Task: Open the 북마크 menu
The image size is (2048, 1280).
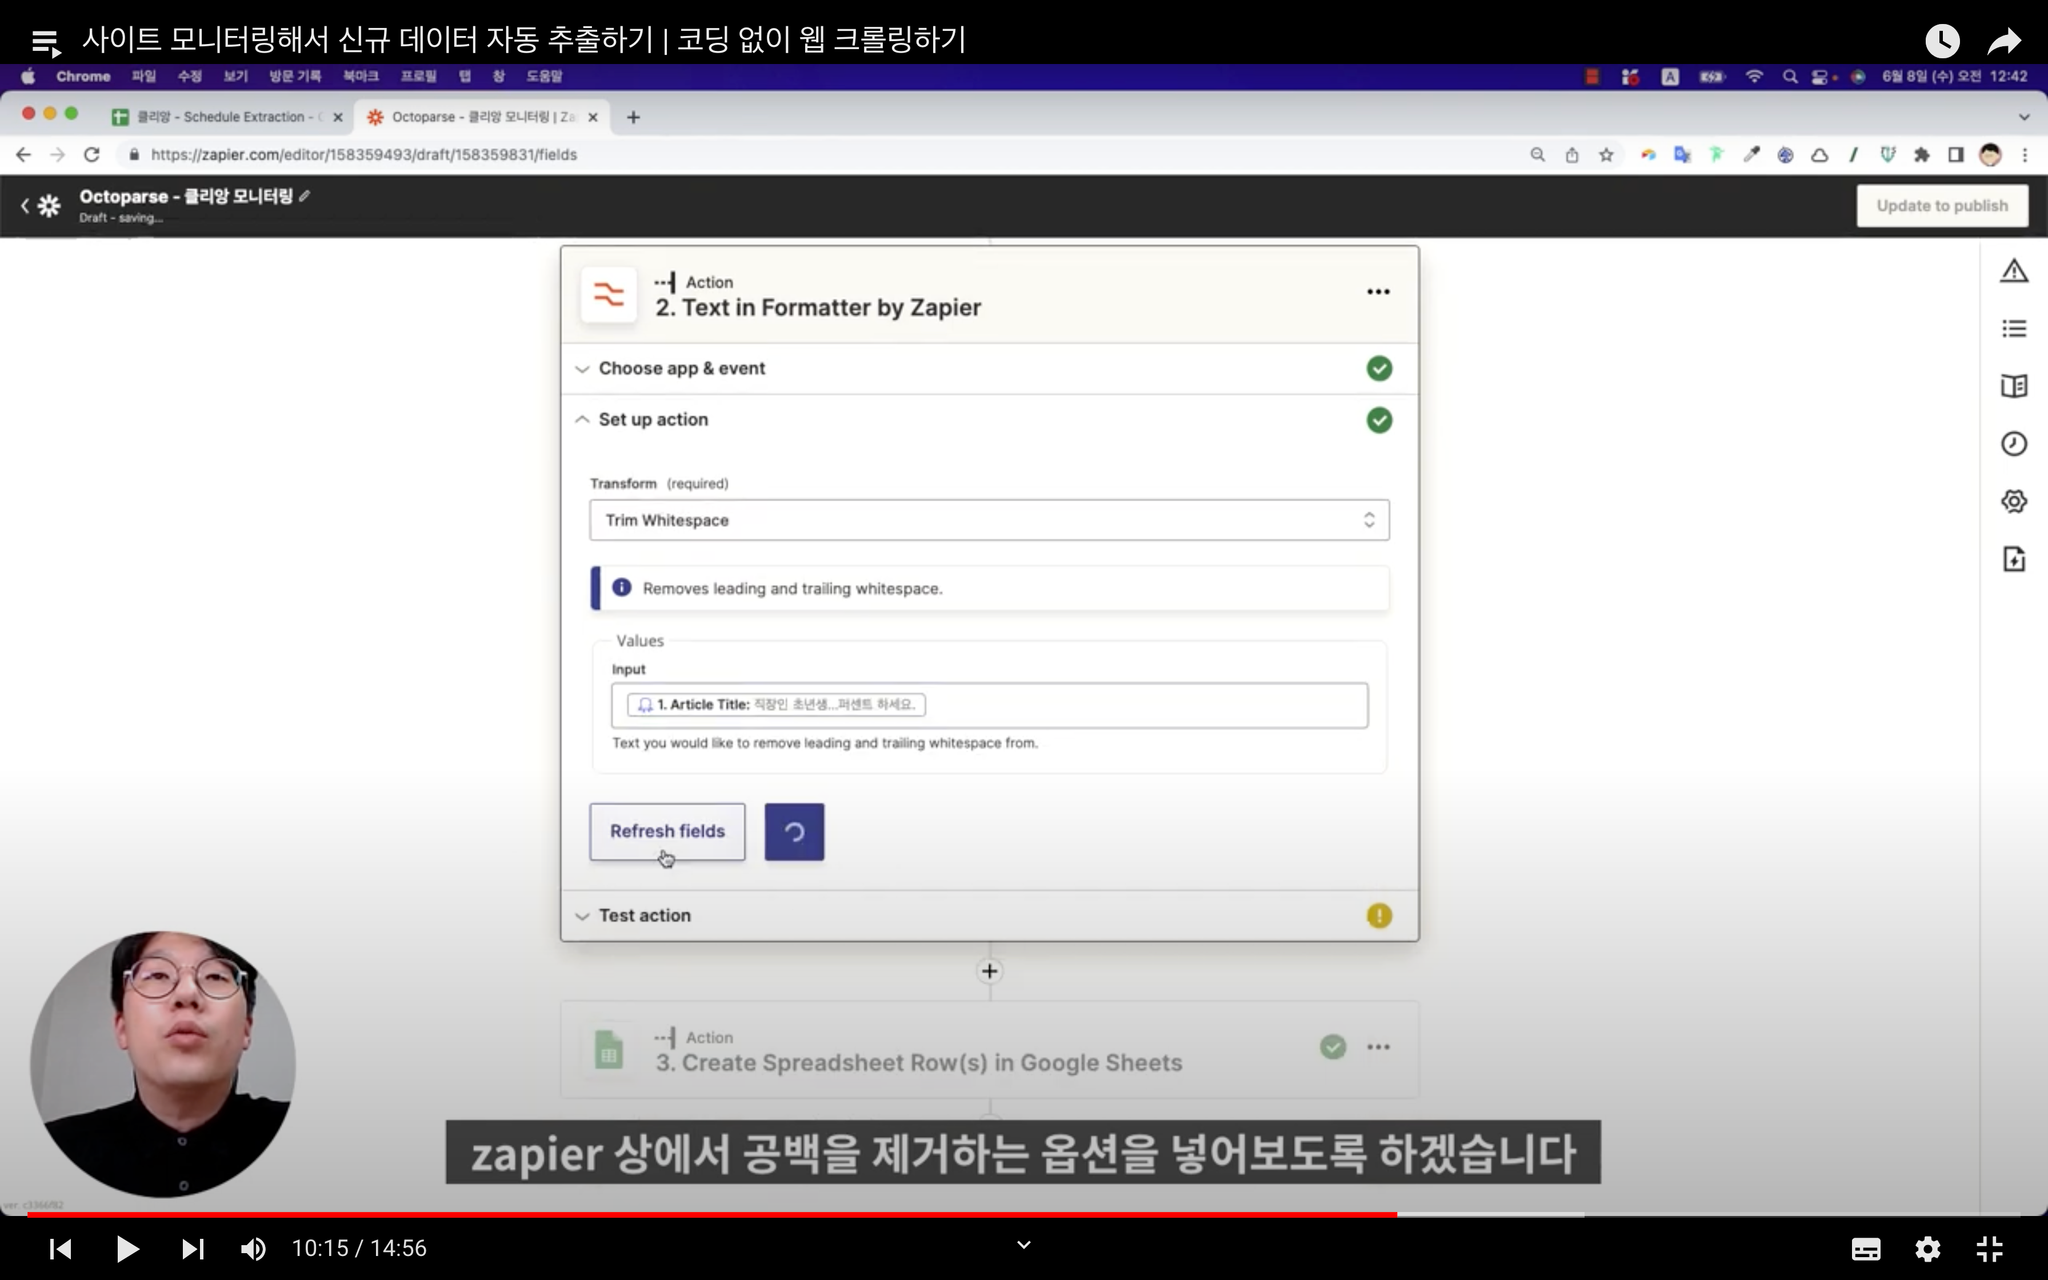Action: coord(360,76)
